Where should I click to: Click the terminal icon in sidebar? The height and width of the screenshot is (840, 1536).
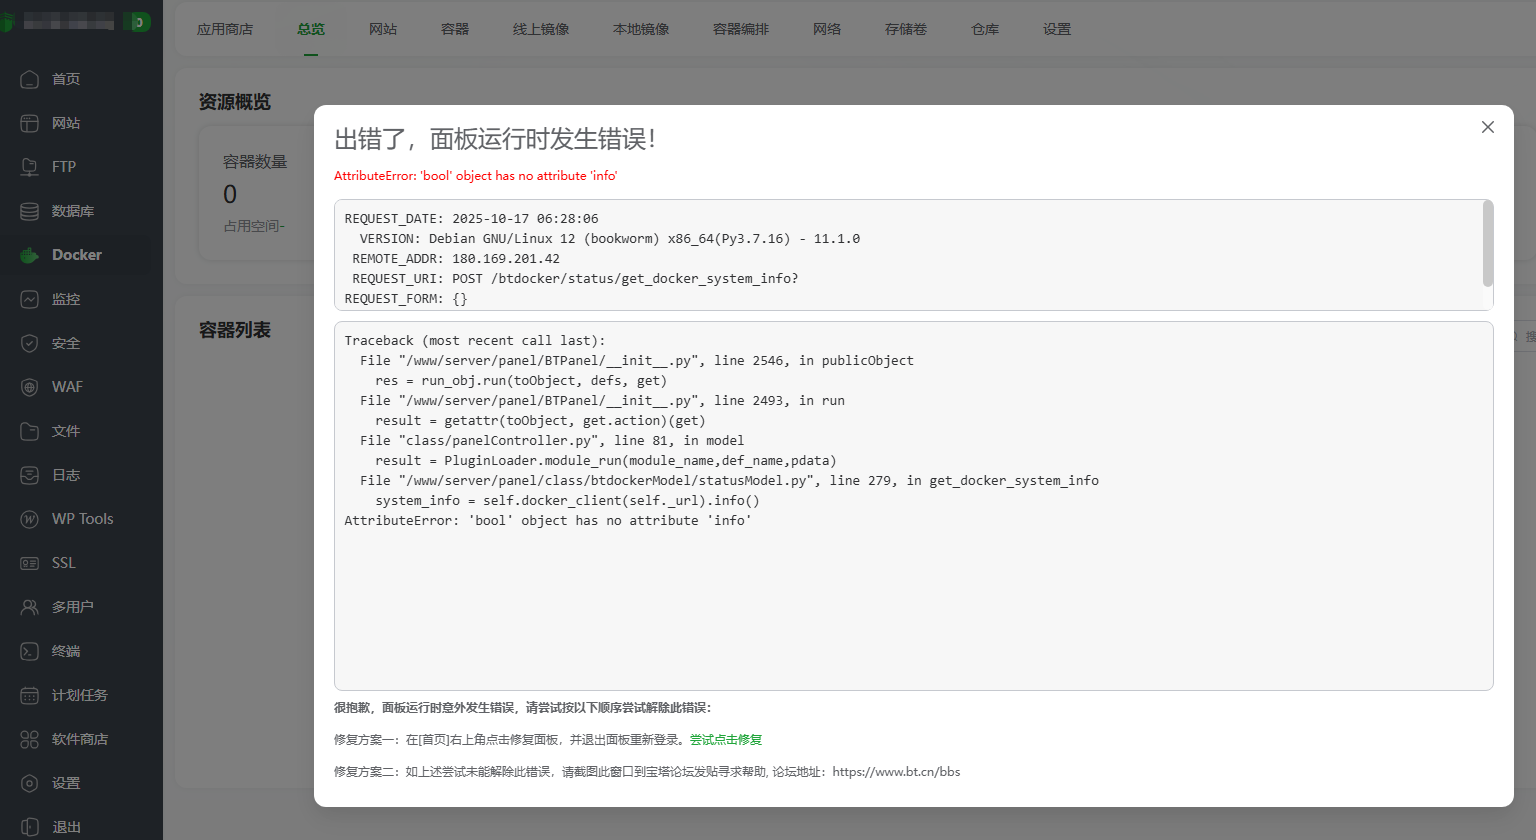click(30, 651)
